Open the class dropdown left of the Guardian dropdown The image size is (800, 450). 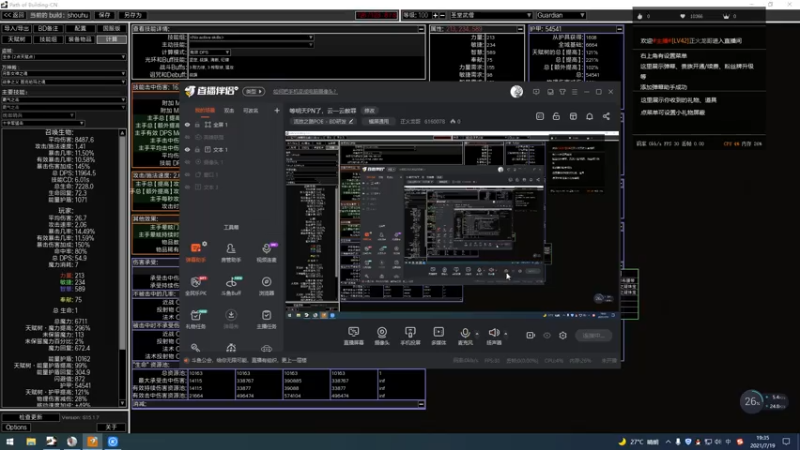(491, 15)
